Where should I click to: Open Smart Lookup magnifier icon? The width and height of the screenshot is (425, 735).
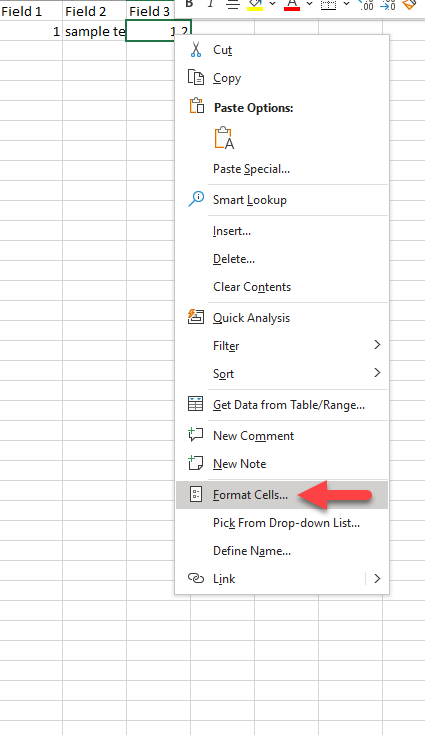[x=196, y=199]
